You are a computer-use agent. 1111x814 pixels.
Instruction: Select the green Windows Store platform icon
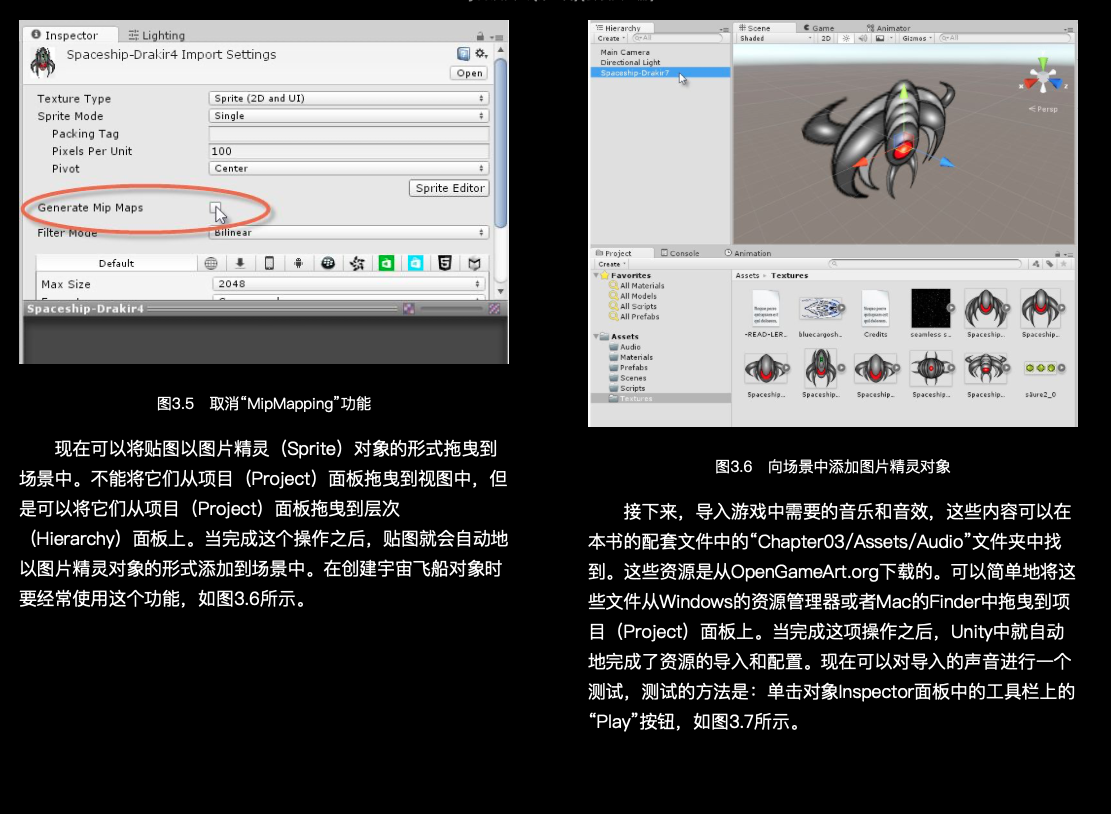click(x=386, y=264)
